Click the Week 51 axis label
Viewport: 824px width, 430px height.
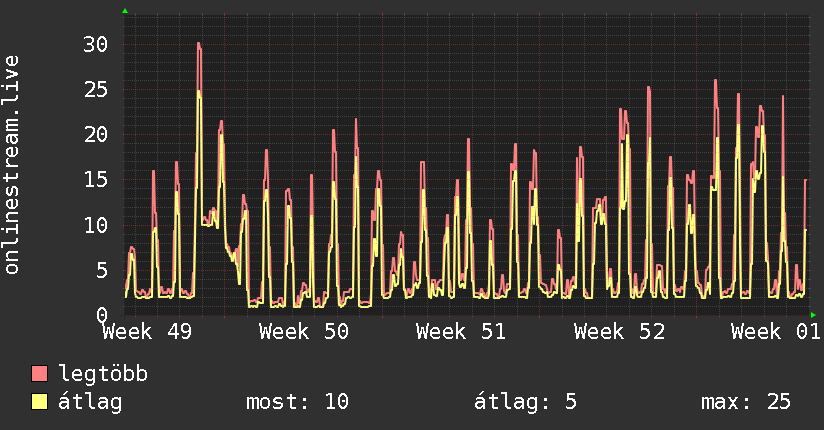point(461,332)
